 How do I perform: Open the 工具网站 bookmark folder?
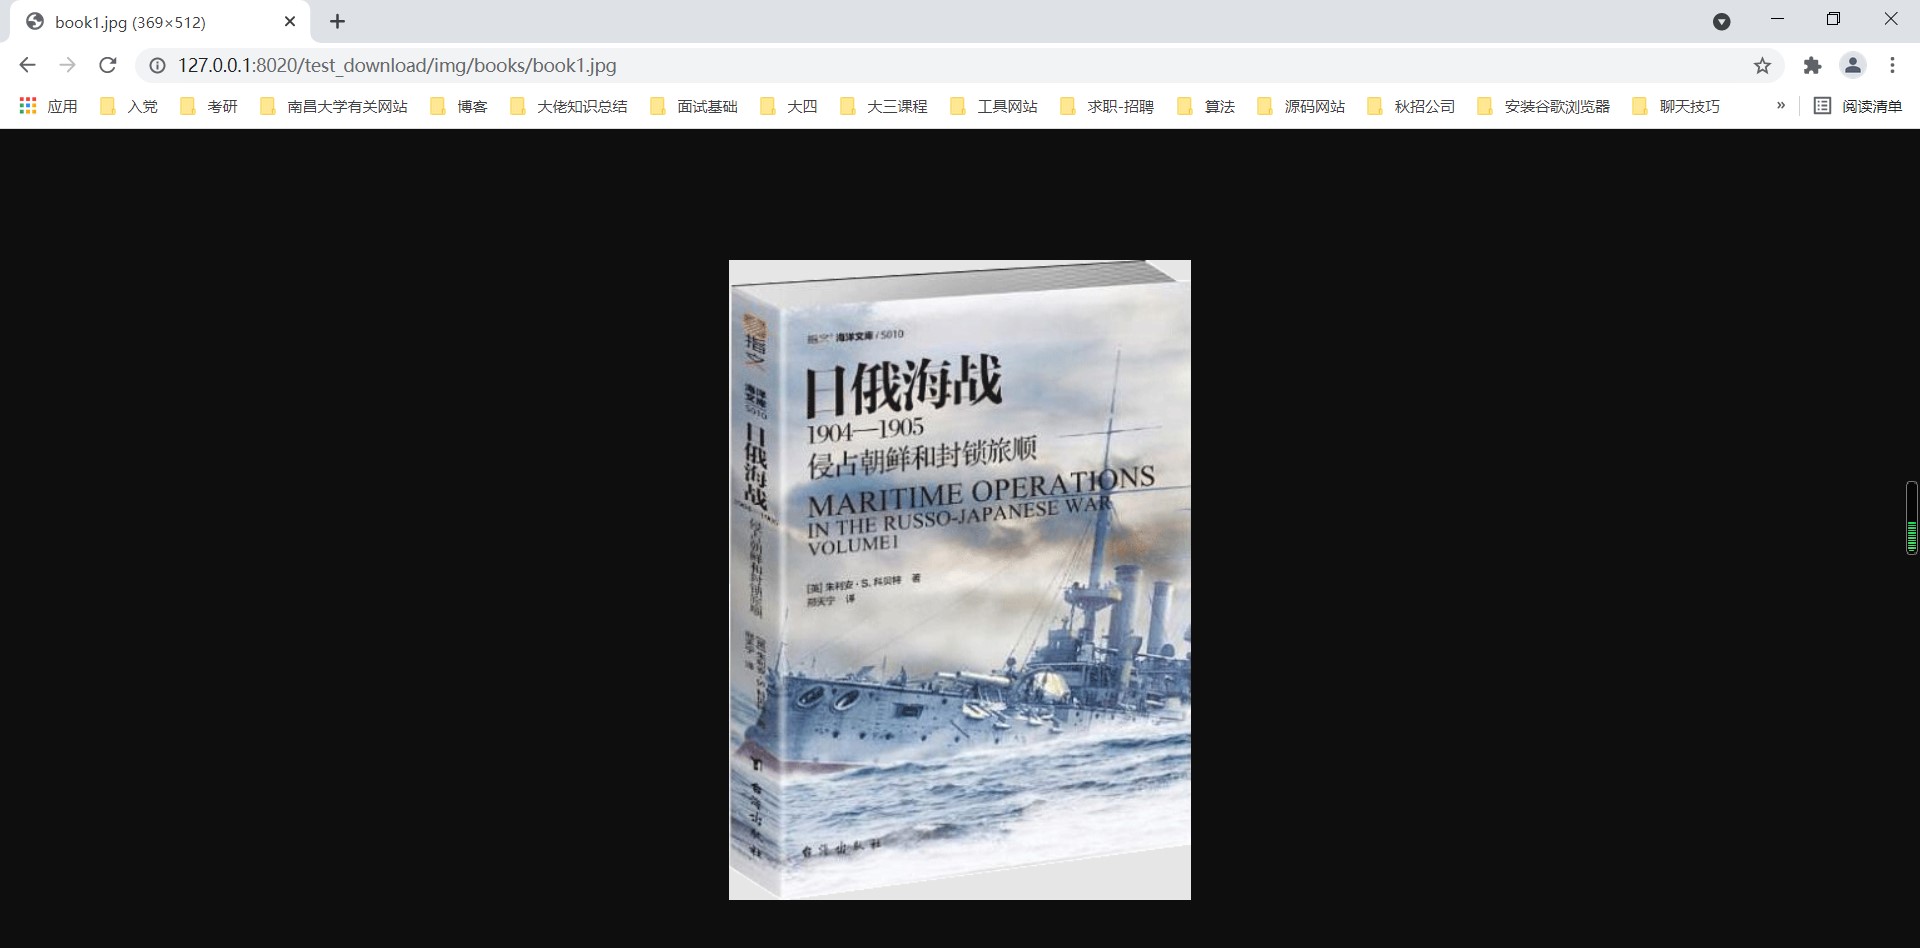[994, 106]
